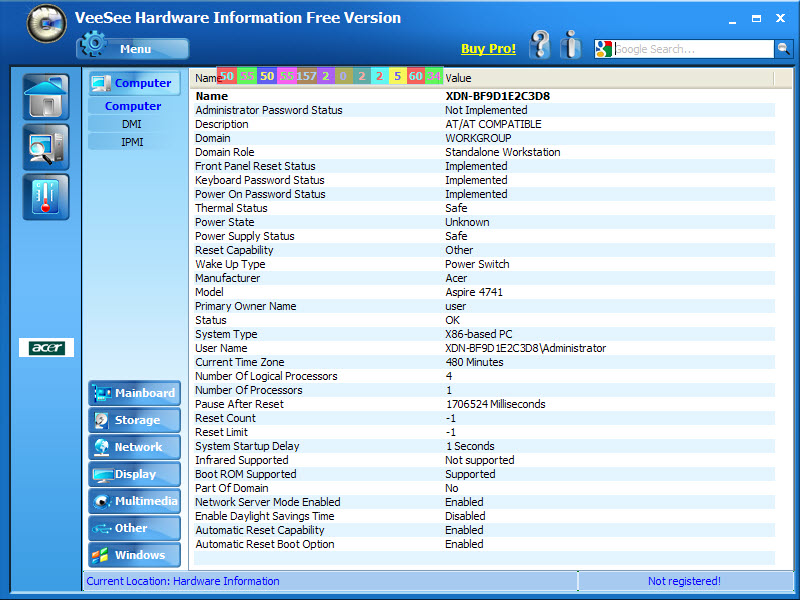Click the monitor with magnifier sidebar icon
800x600 pixels.
(45, 147)
